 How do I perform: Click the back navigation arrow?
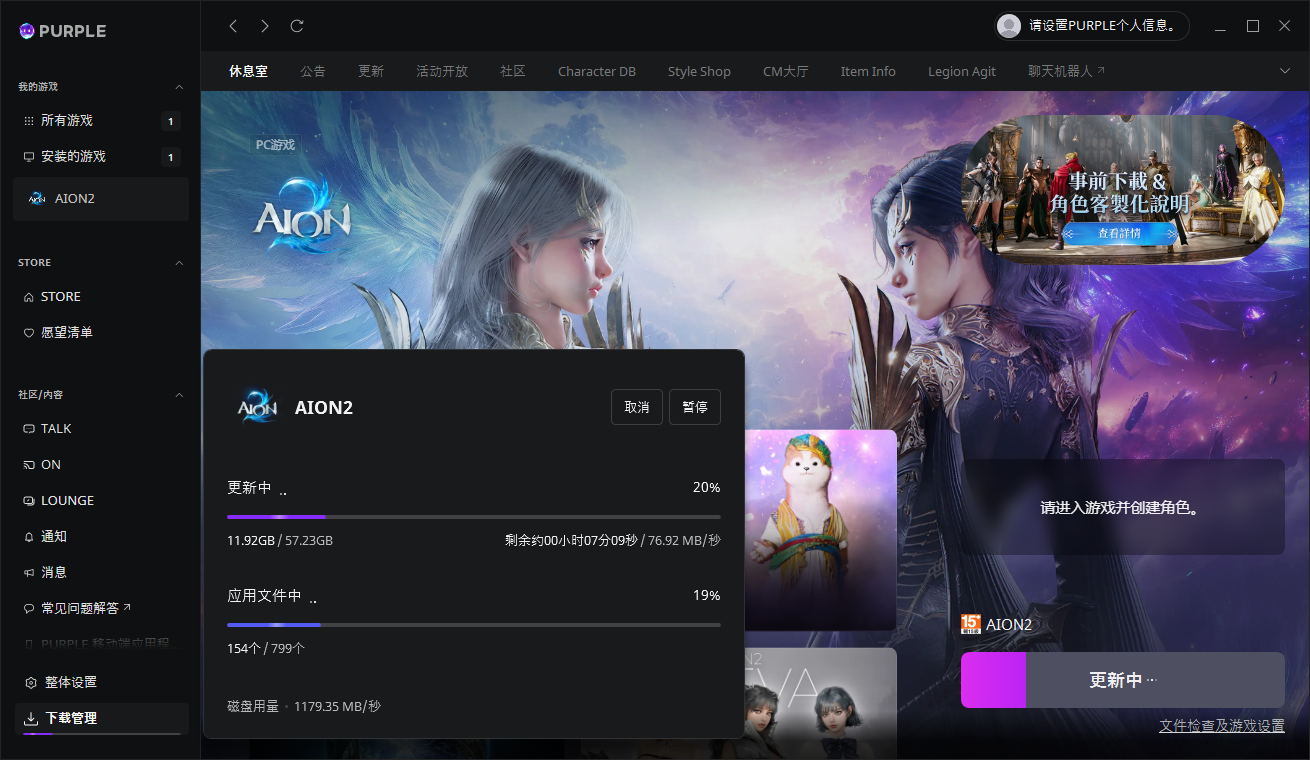[x=233, y=26]
